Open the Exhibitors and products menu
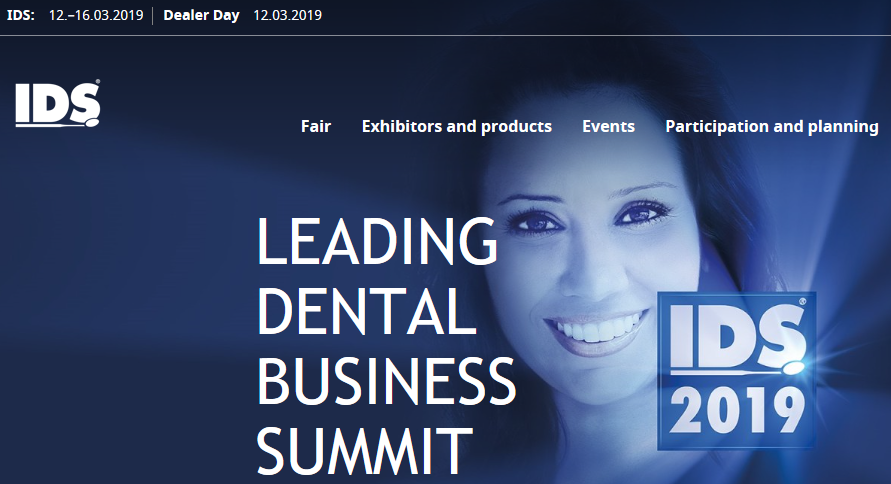 point(457,126)
